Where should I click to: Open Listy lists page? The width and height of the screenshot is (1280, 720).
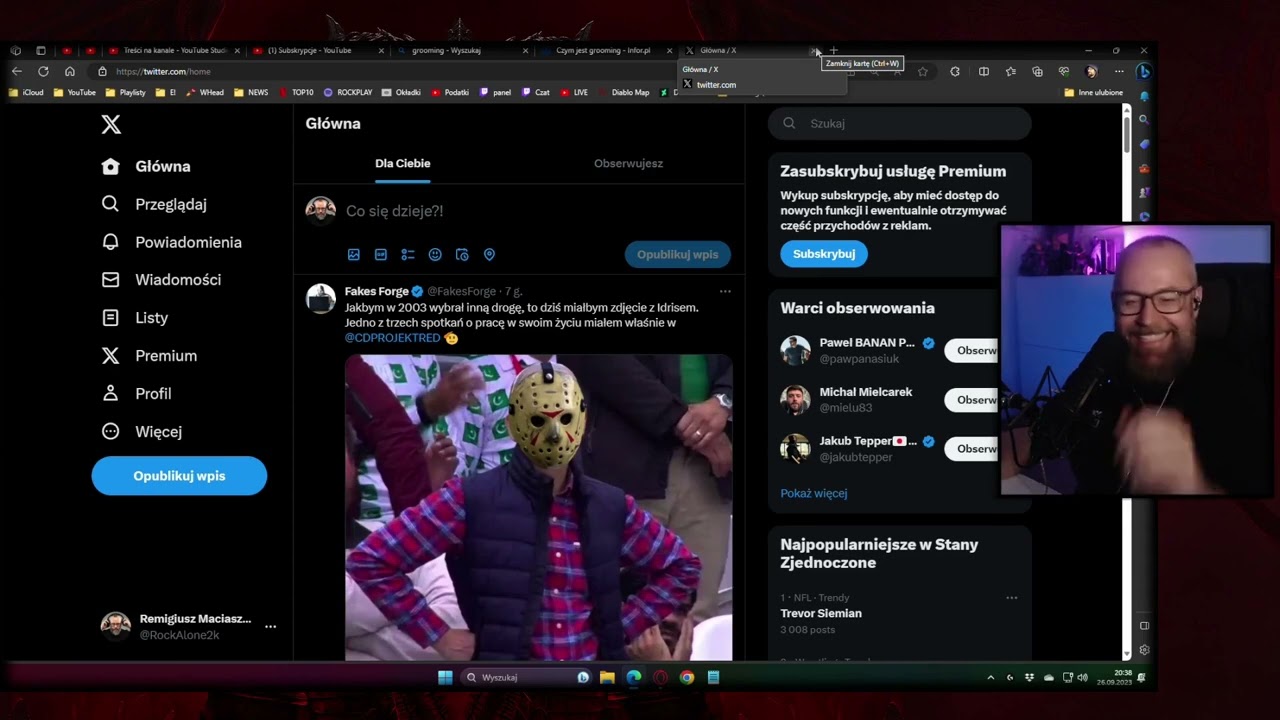(135, 318)
